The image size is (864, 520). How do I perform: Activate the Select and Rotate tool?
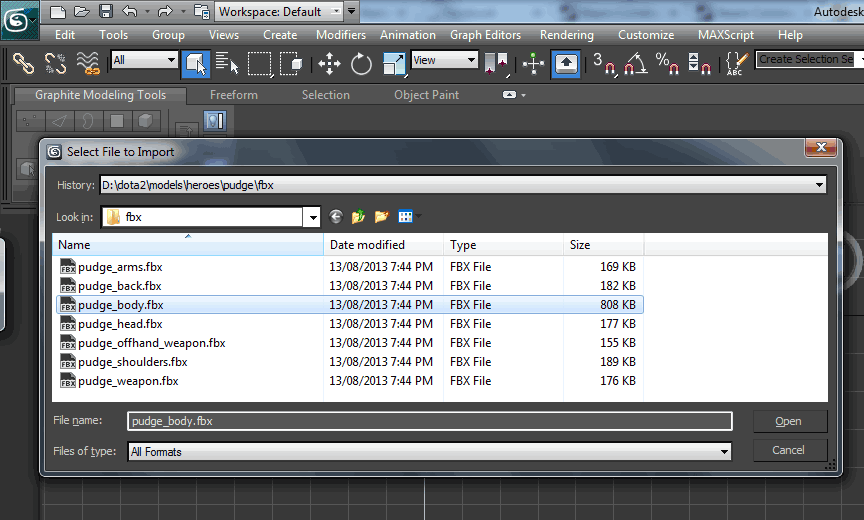tap(361, 64)
